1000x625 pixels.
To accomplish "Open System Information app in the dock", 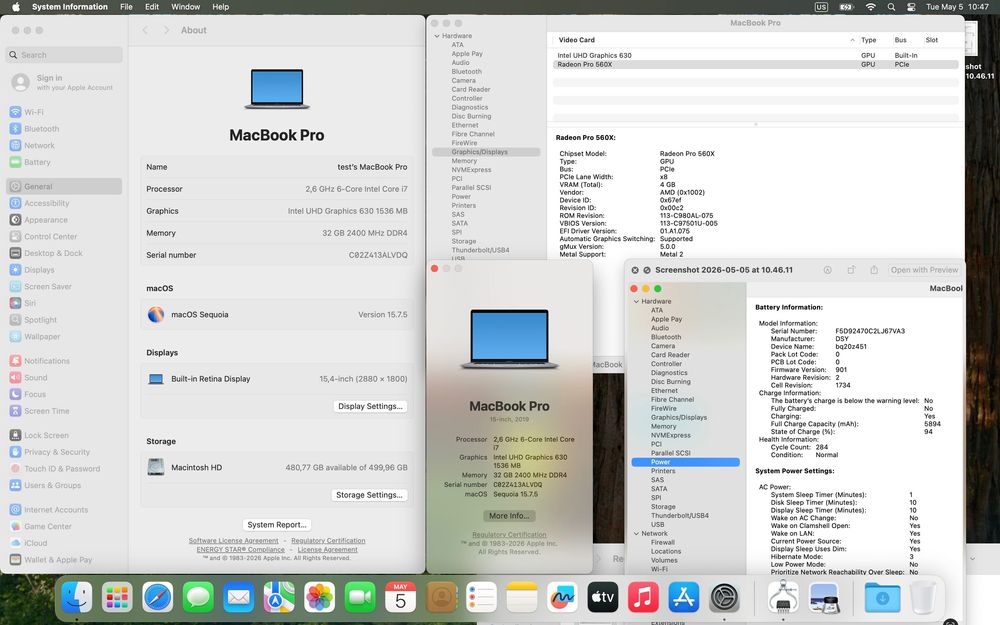I will [784, 598].
